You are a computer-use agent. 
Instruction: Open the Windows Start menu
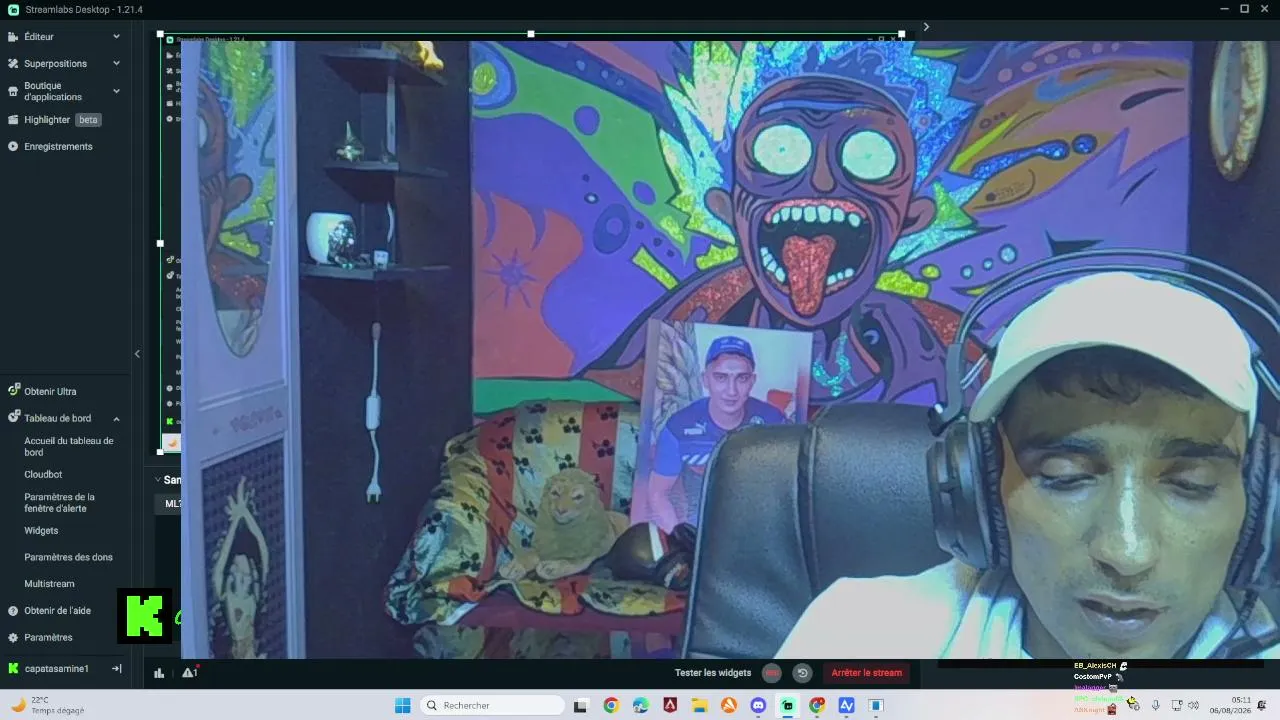click(402, 705)
